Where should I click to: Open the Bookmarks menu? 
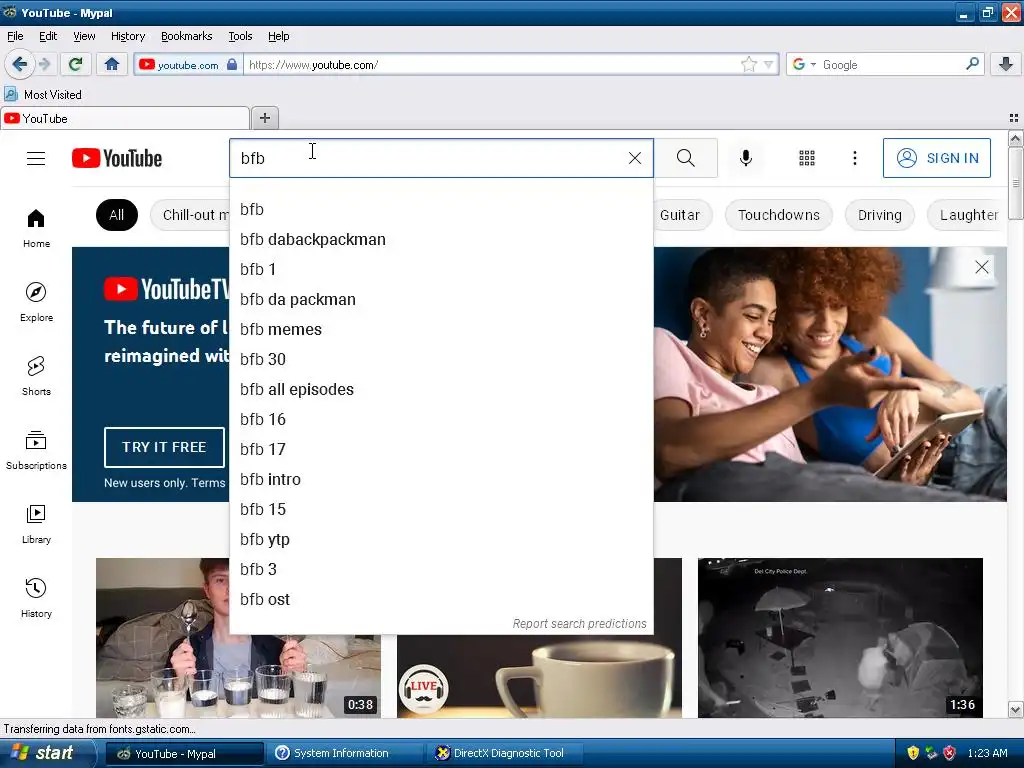pyautogui.click(x=187, y=36)
